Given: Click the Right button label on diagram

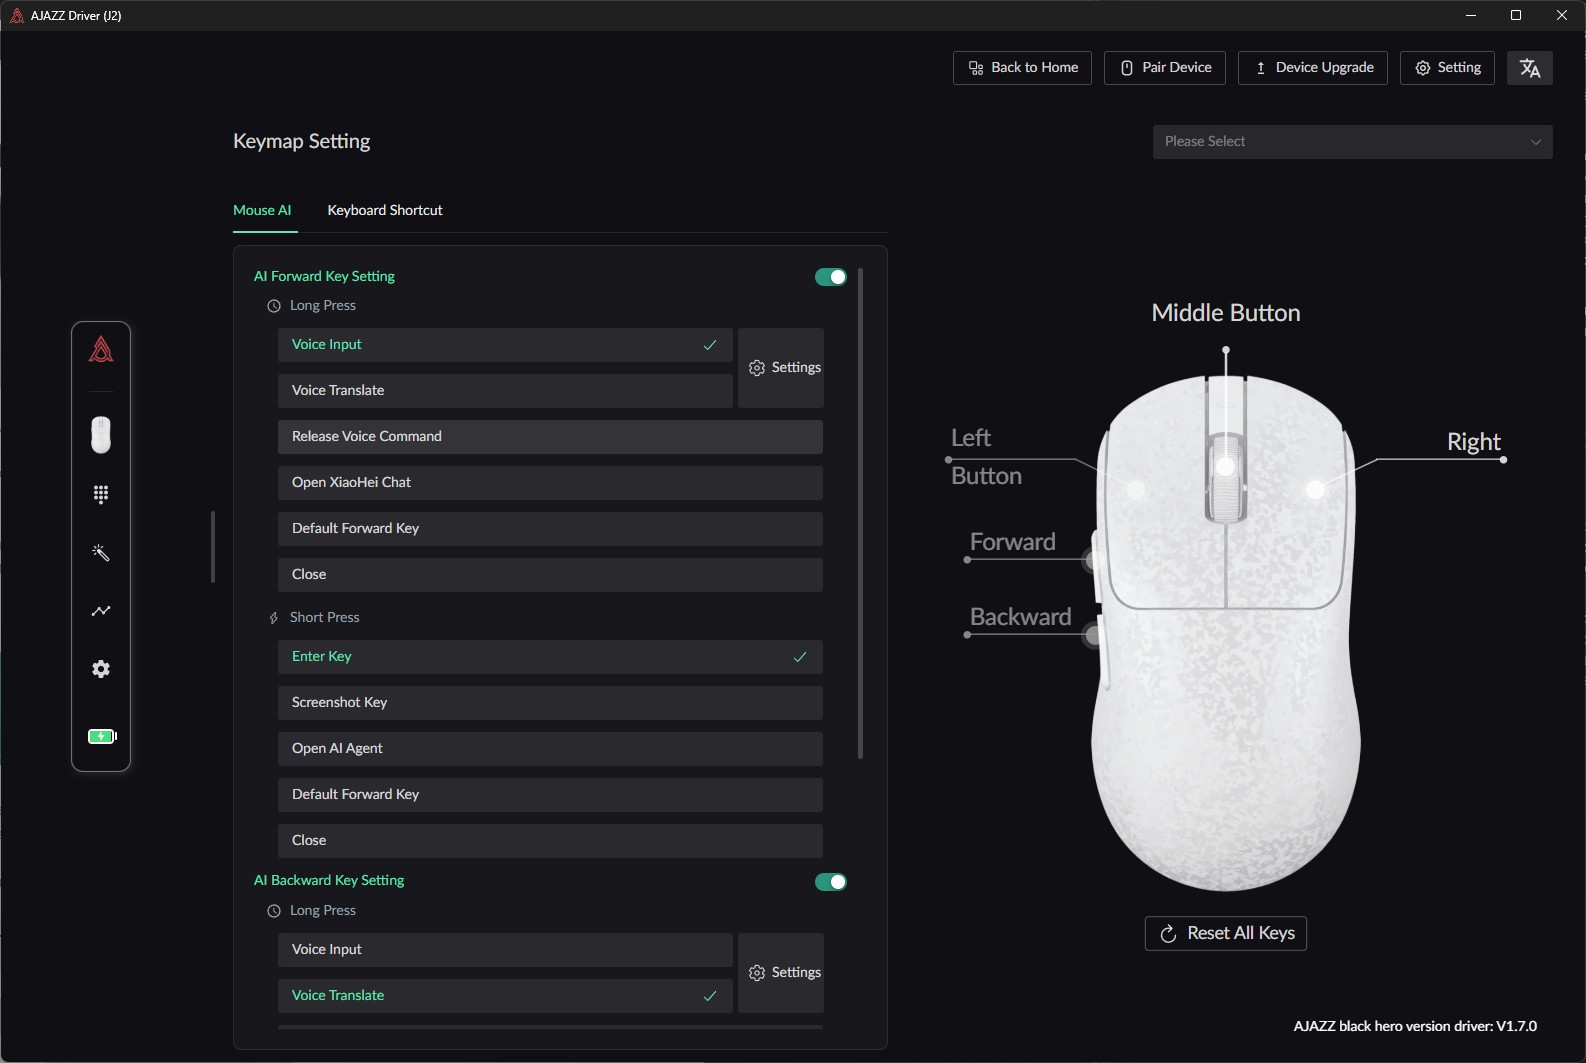Looking at the screenshot, I should 1474,442.
